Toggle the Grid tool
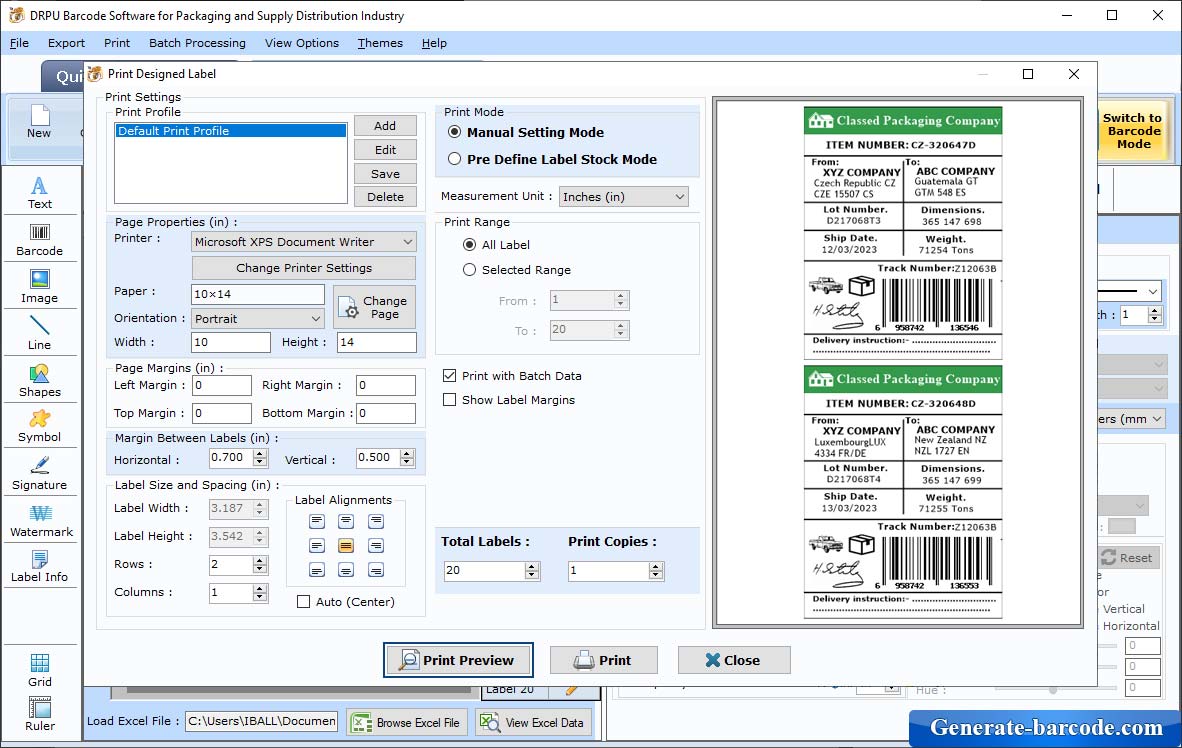The image size is (1182, 748). [39, 670]
